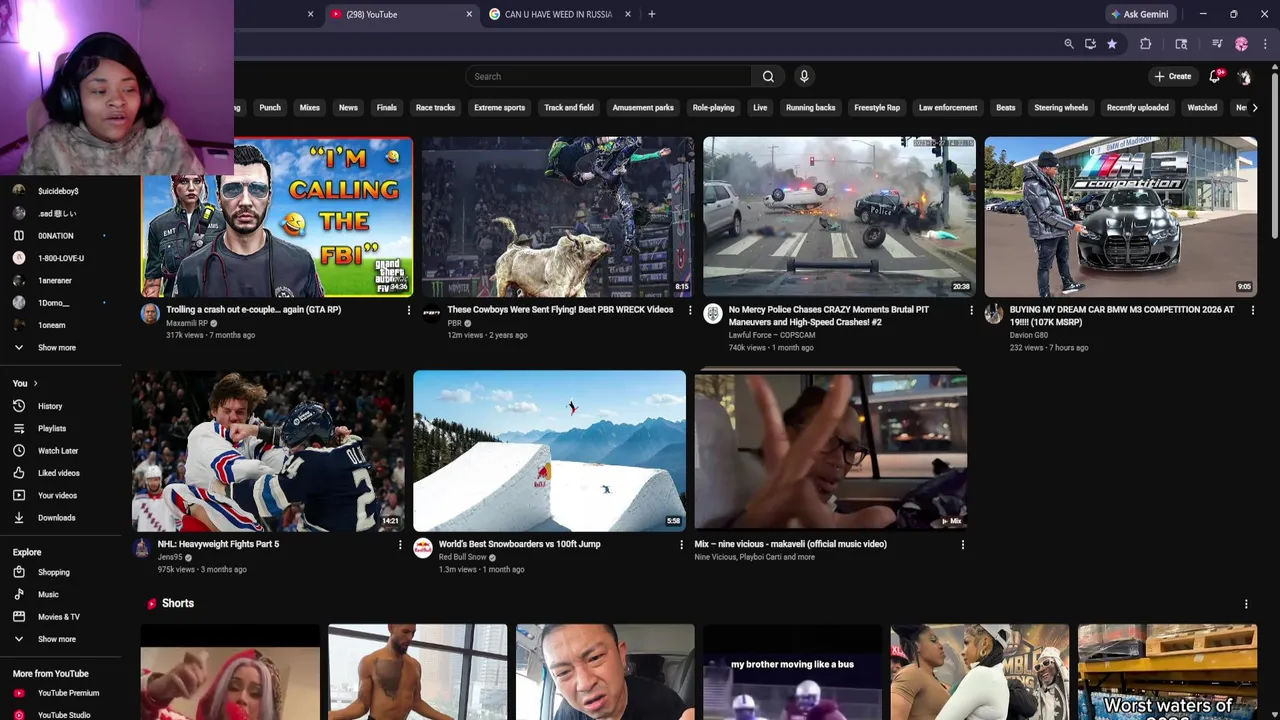This screenshot has width=1280, height=720.
Task: Open the BMW M3 Competition thumbnail
Action: (1120, 217)
